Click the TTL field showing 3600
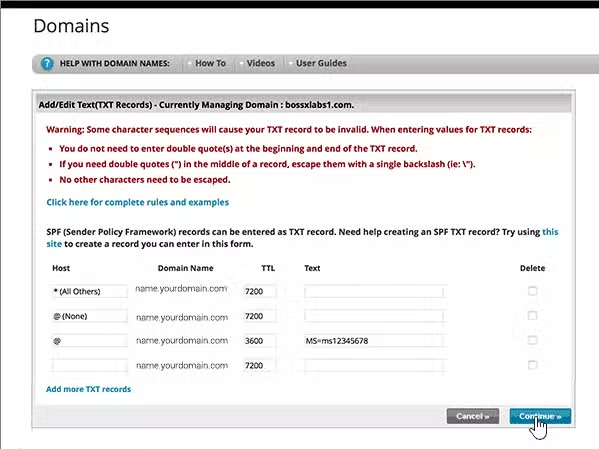Viewport: 599px width, 449px height. 259,341
